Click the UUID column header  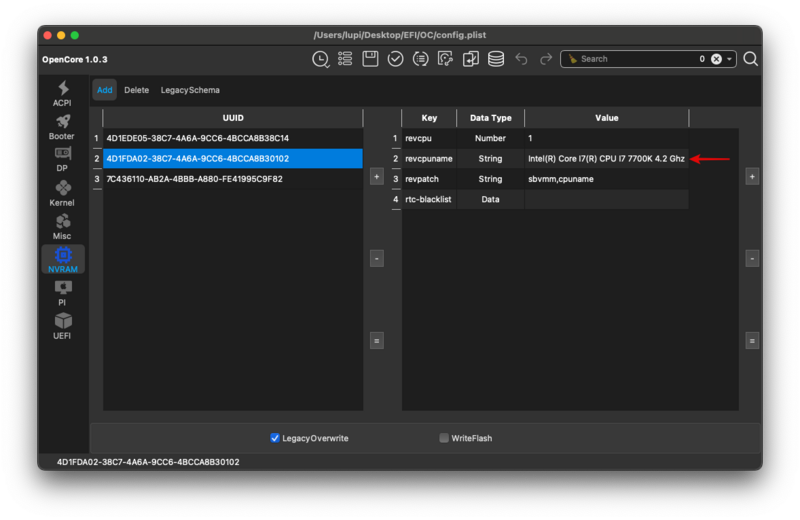click(233, 118)
